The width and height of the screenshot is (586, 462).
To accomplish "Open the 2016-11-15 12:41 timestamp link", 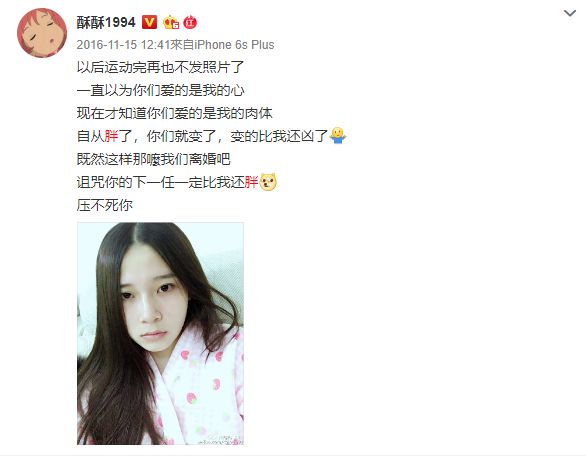I will coord(124,45).
